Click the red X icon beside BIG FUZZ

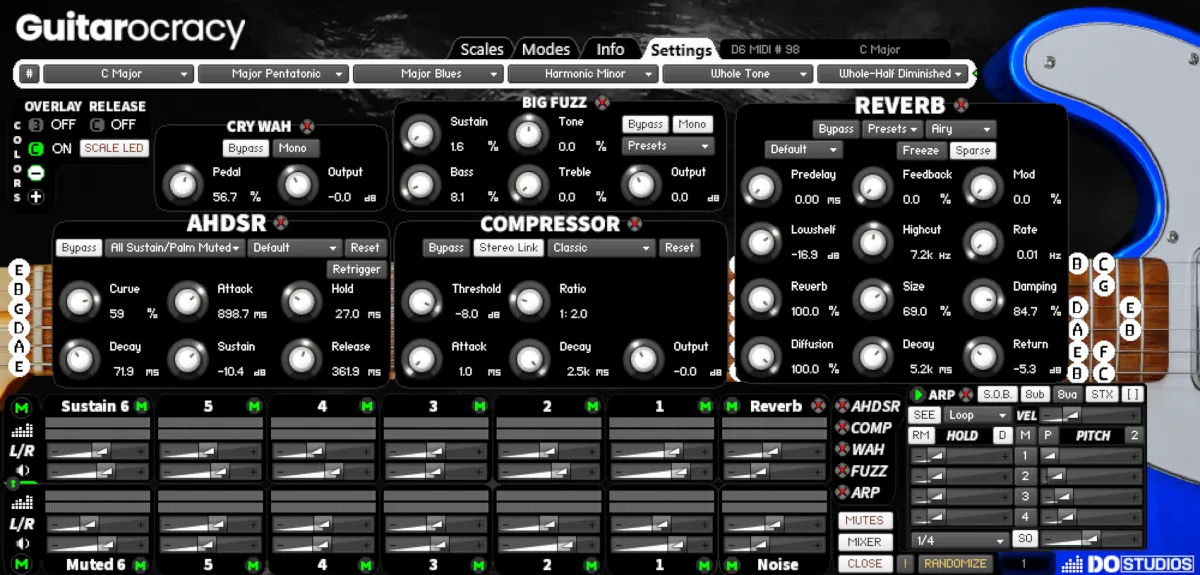pyautogui.click(x=602, y=102)
